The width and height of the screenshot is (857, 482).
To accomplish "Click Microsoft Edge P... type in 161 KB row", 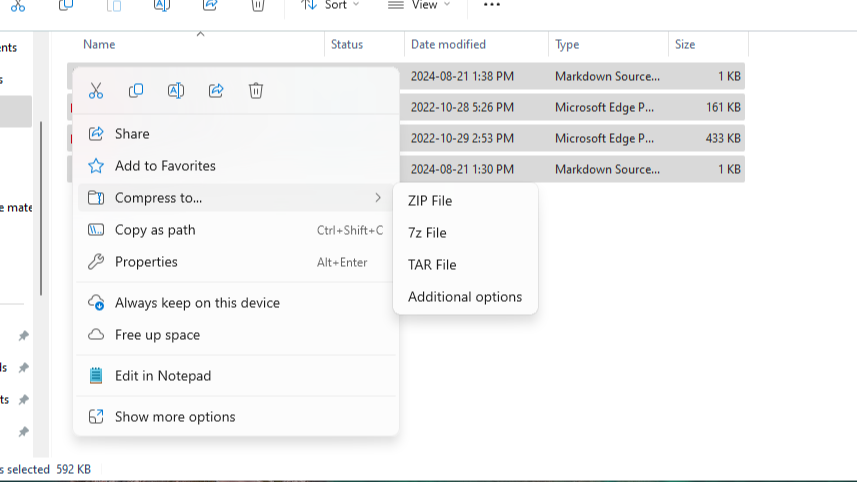I will (x=604, y=108).
